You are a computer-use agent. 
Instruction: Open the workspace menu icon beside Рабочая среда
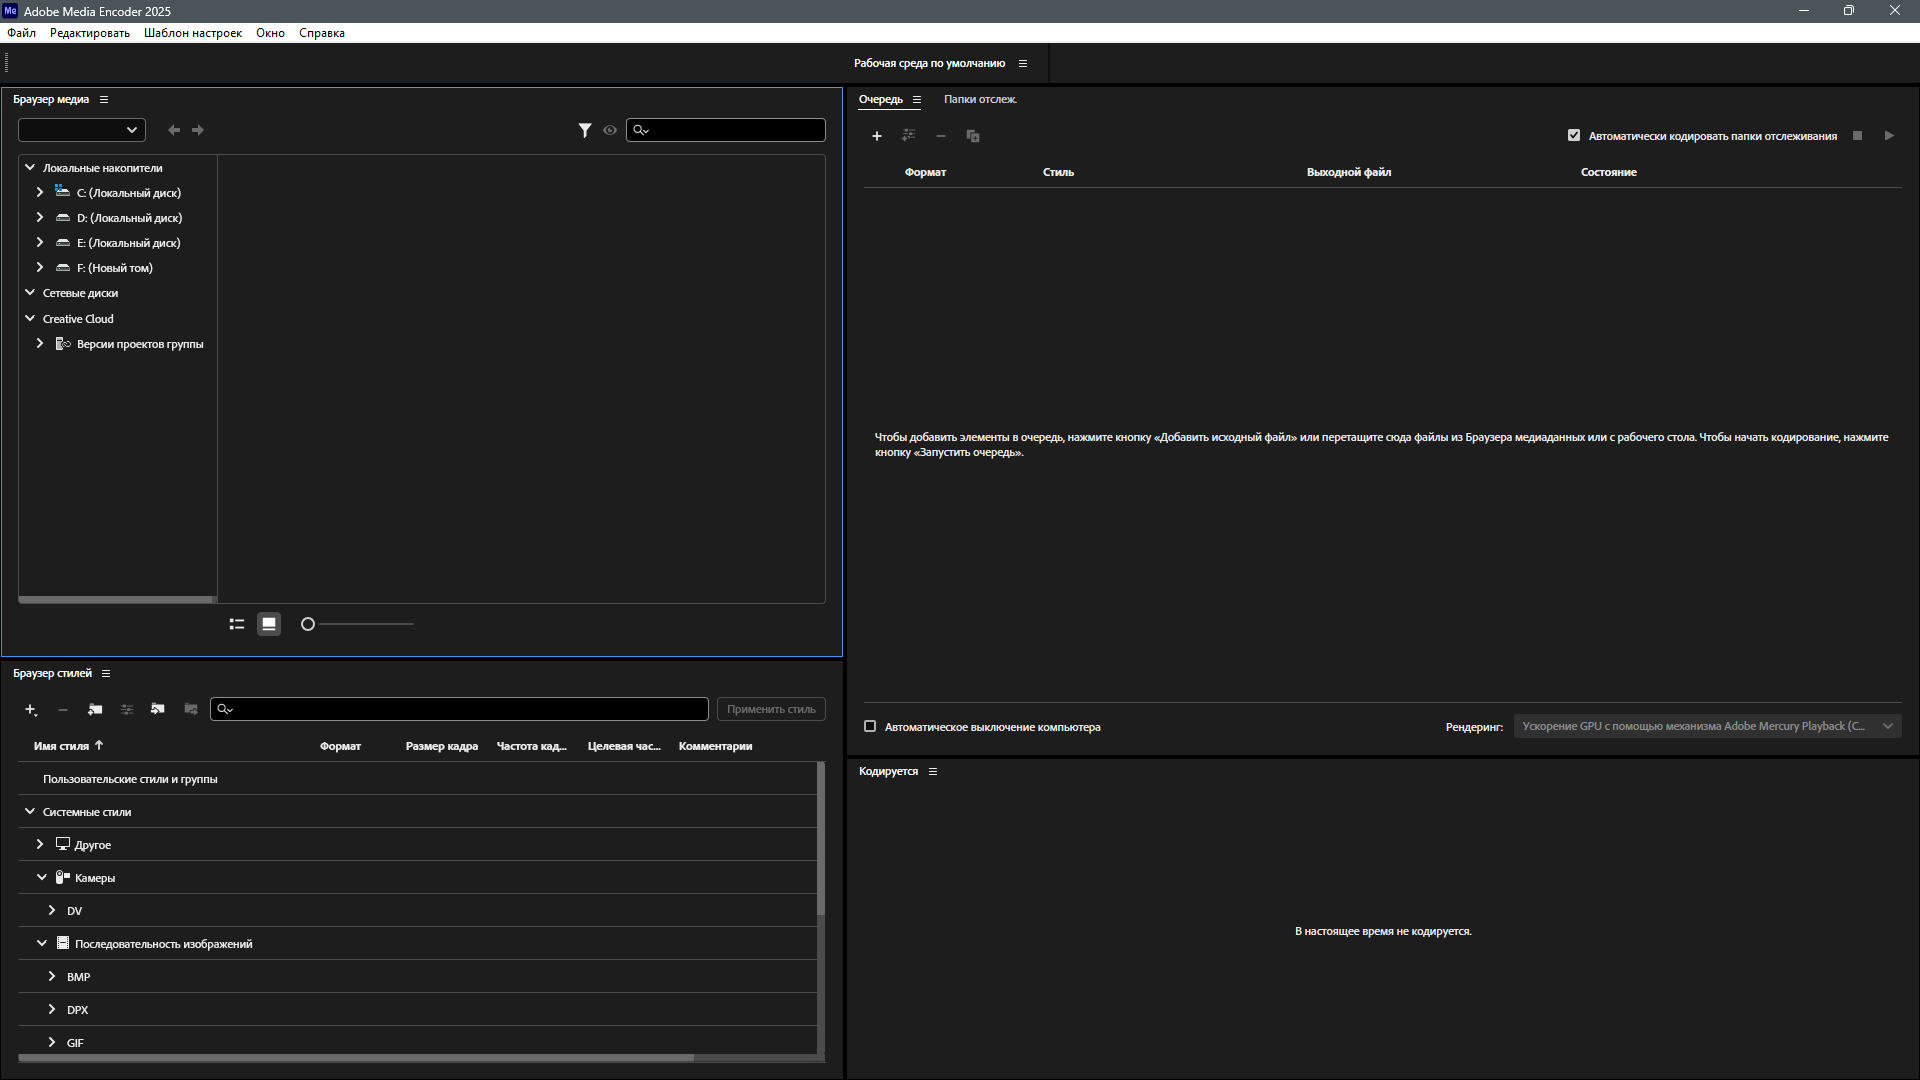pos(1023,63)
